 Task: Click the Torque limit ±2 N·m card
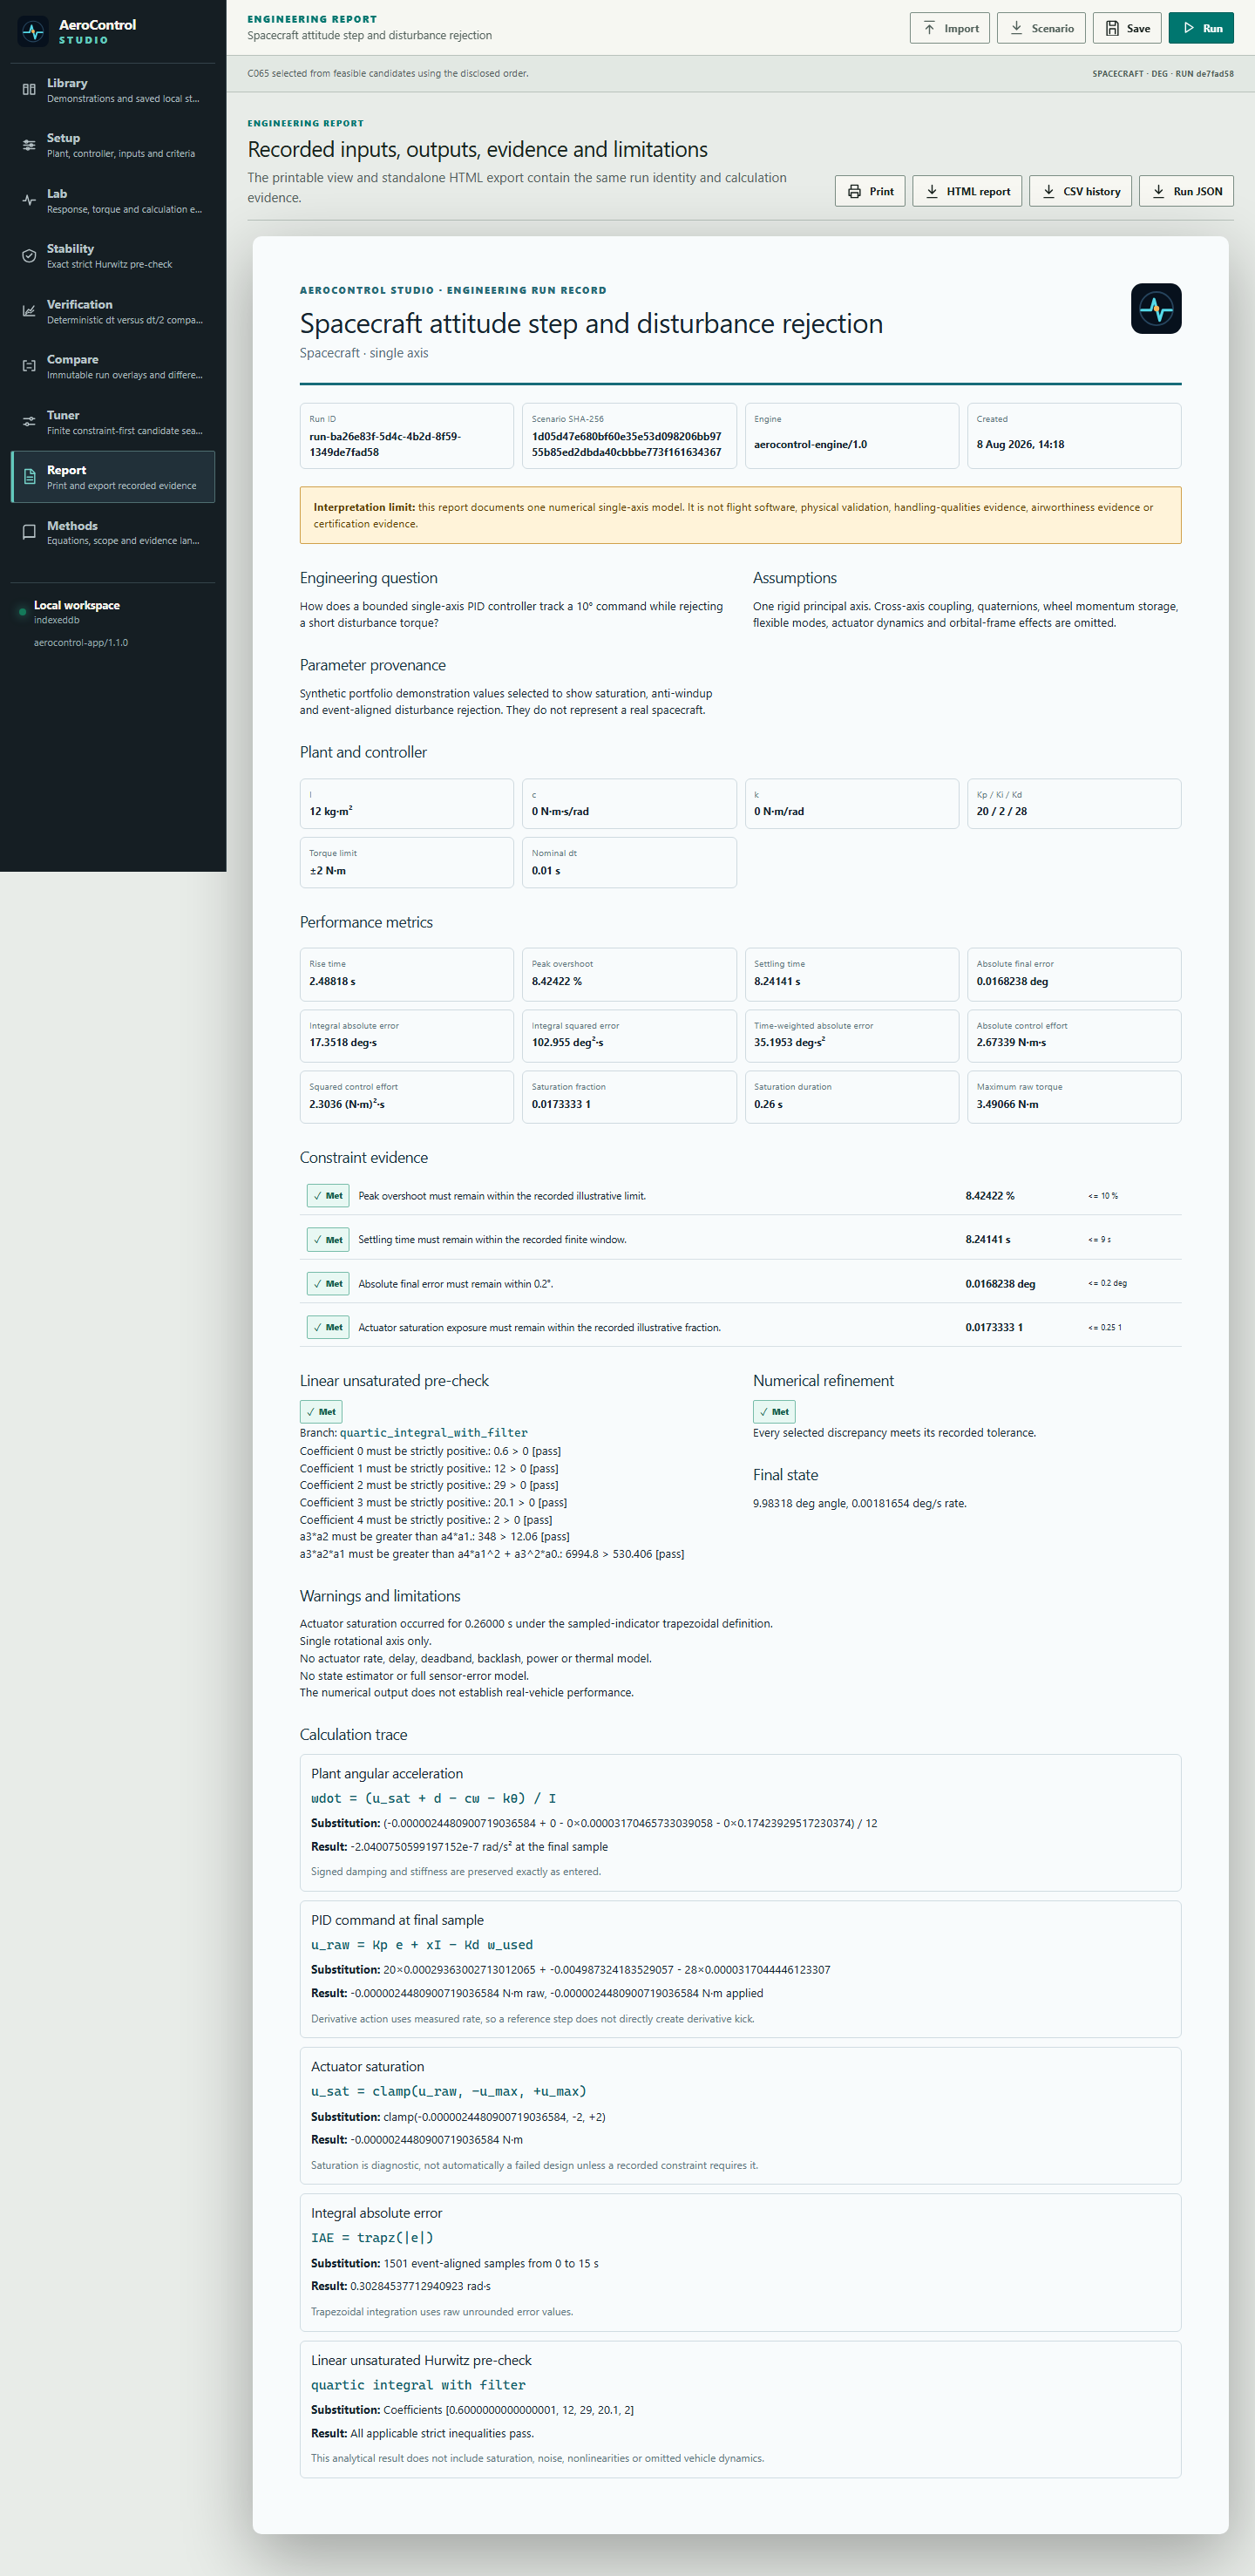(407, 862)
